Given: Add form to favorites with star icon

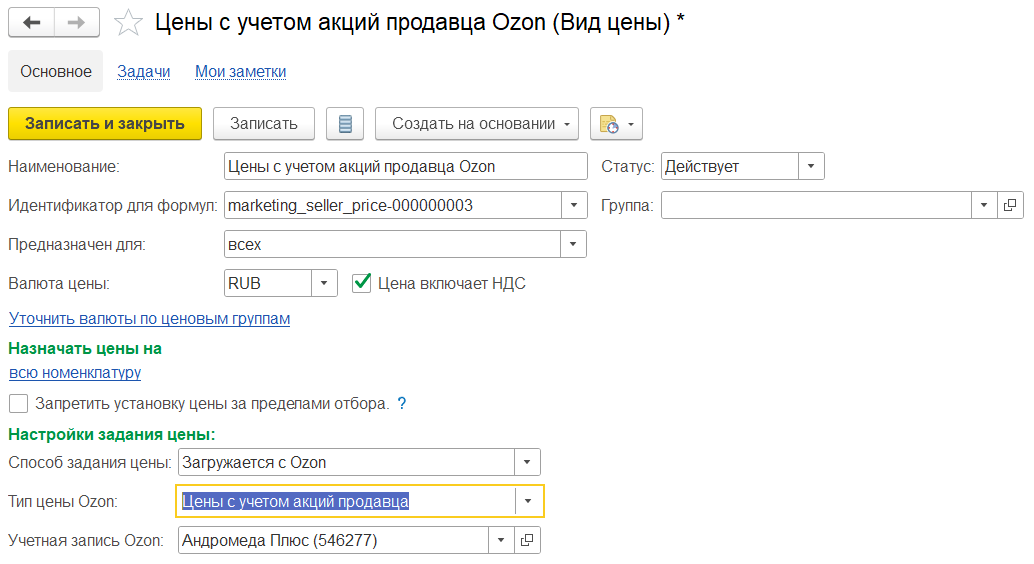Looking at the screenshot, I should [x=128, y=23].
